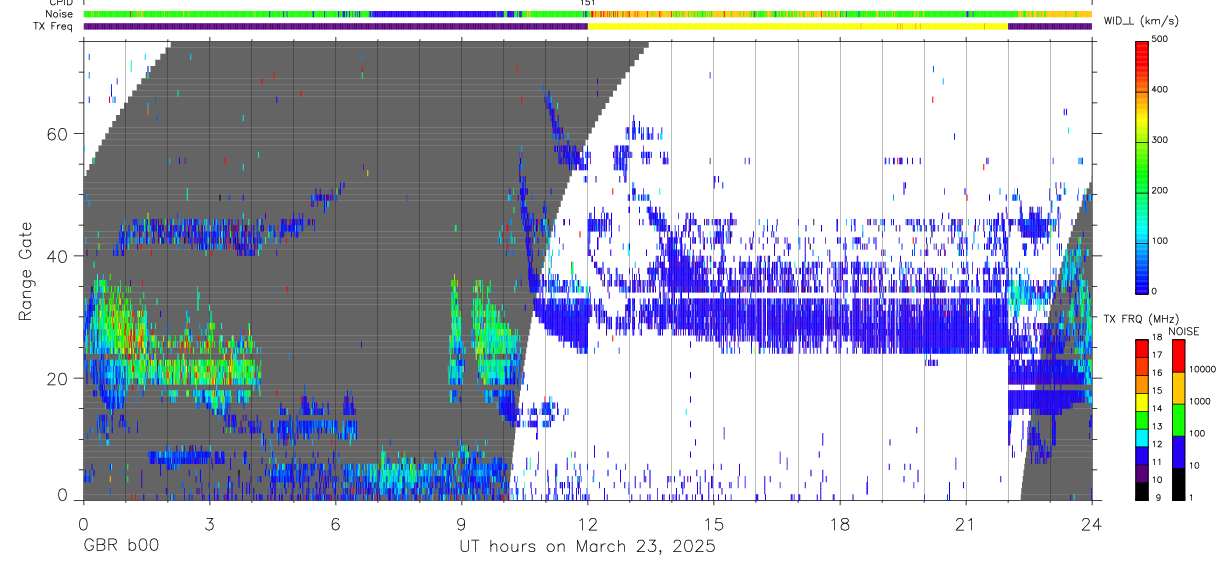This screenshot has width=1228, height=567.
Task: Pick the purple segment in TX FRQ legend
Action: [1142, 472]
